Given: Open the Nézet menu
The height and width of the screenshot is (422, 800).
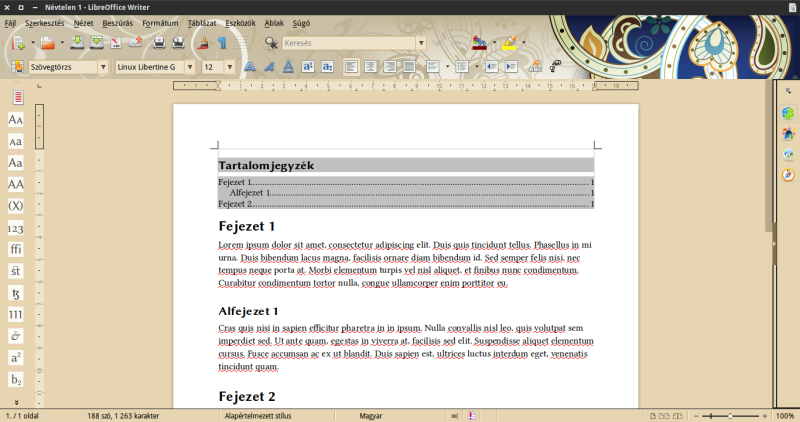Looking at the screenshot, I should [83, 23].
